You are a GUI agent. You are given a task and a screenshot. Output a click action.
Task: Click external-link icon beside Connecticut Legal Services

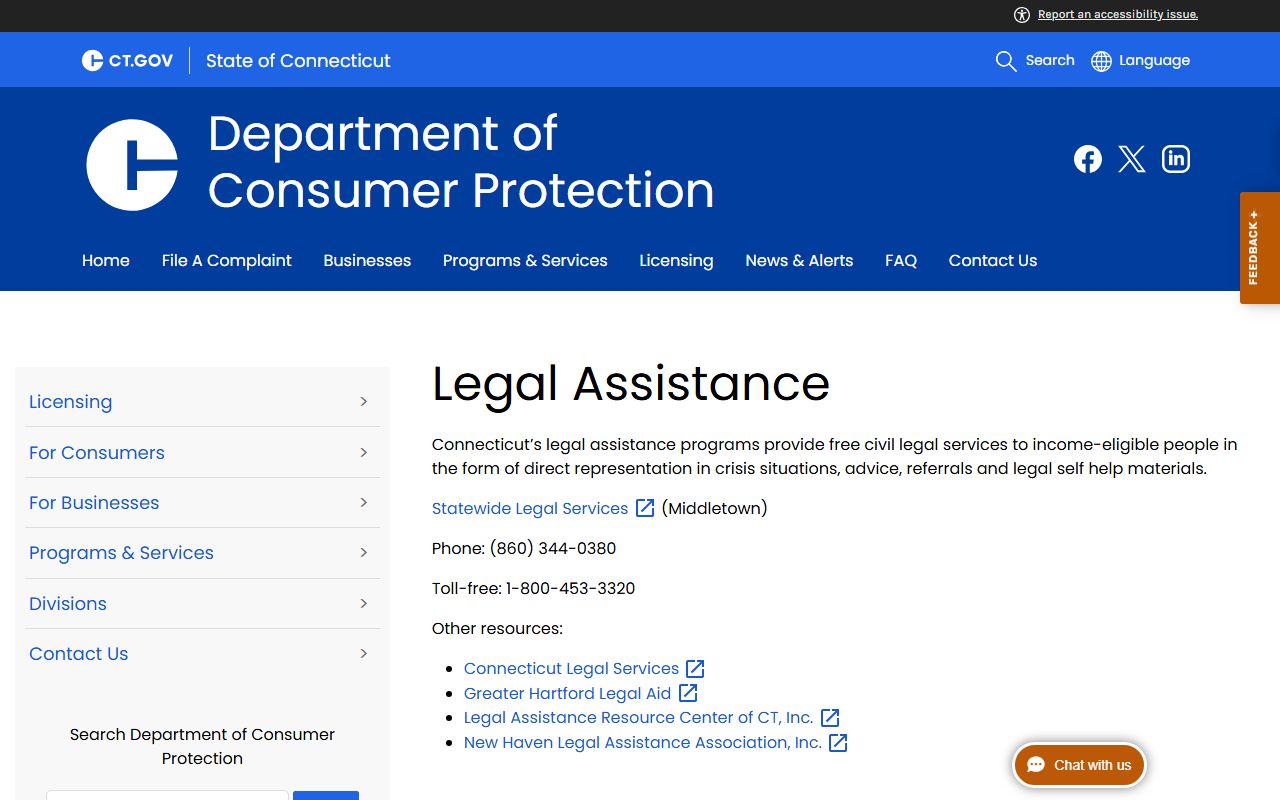coord(695,668)
